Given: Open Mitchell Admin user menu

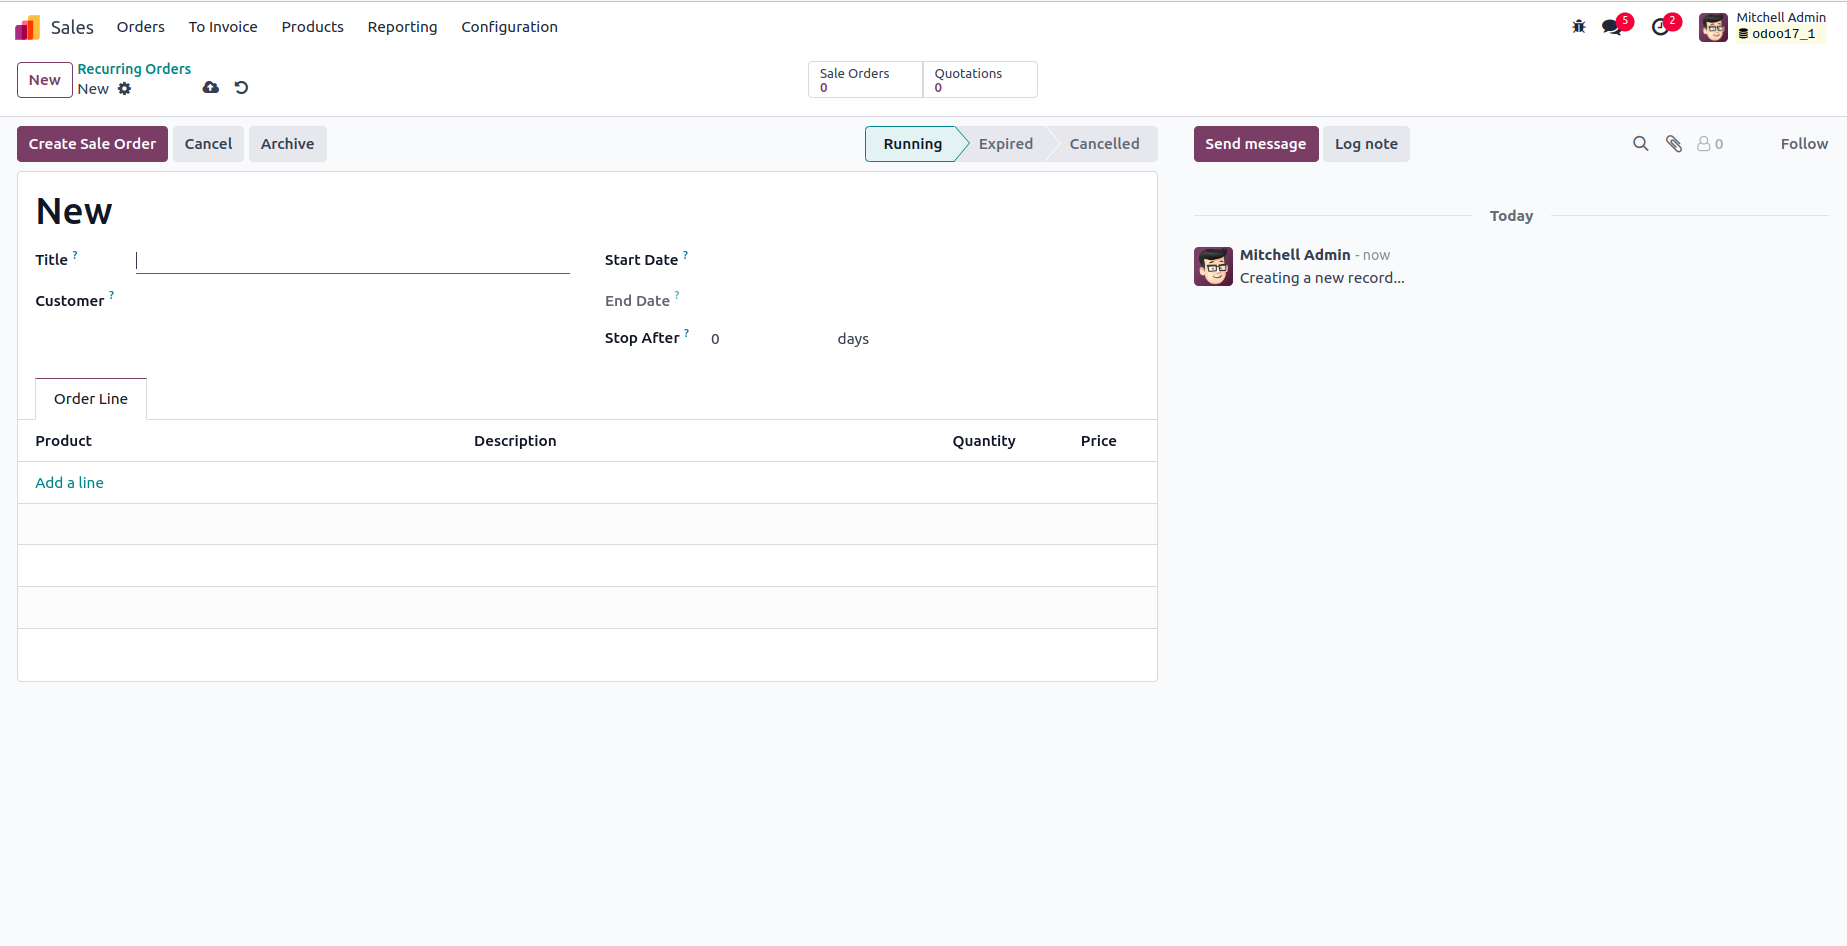Looking at the screenshot, I should (x=1763, y=27).
